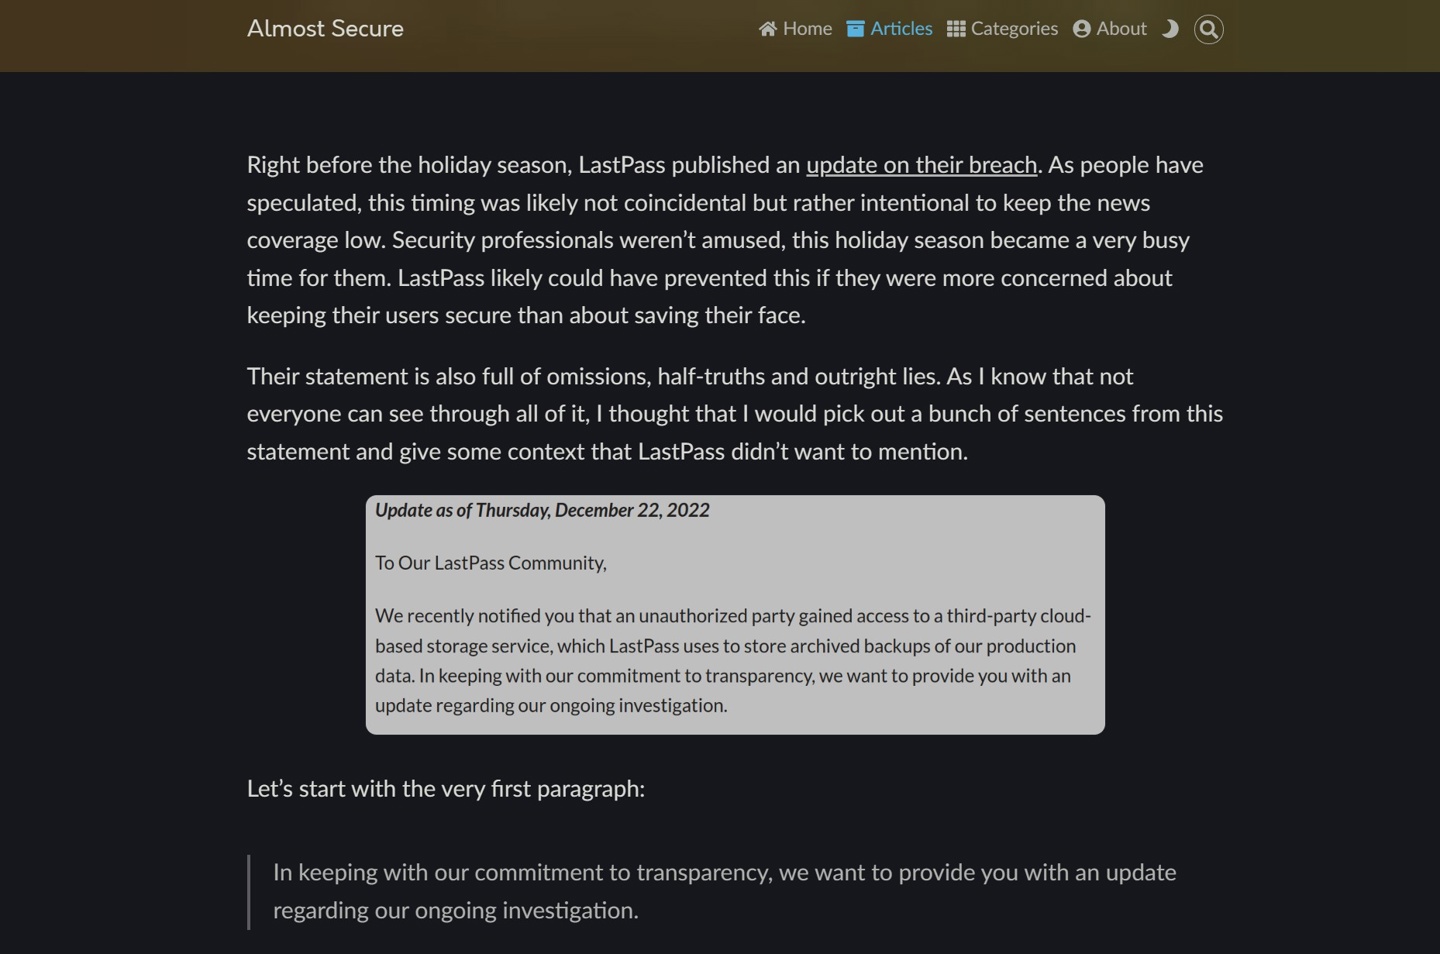Click the Almost Secure site title
1440x954 pixels.
tap(325, 29)
